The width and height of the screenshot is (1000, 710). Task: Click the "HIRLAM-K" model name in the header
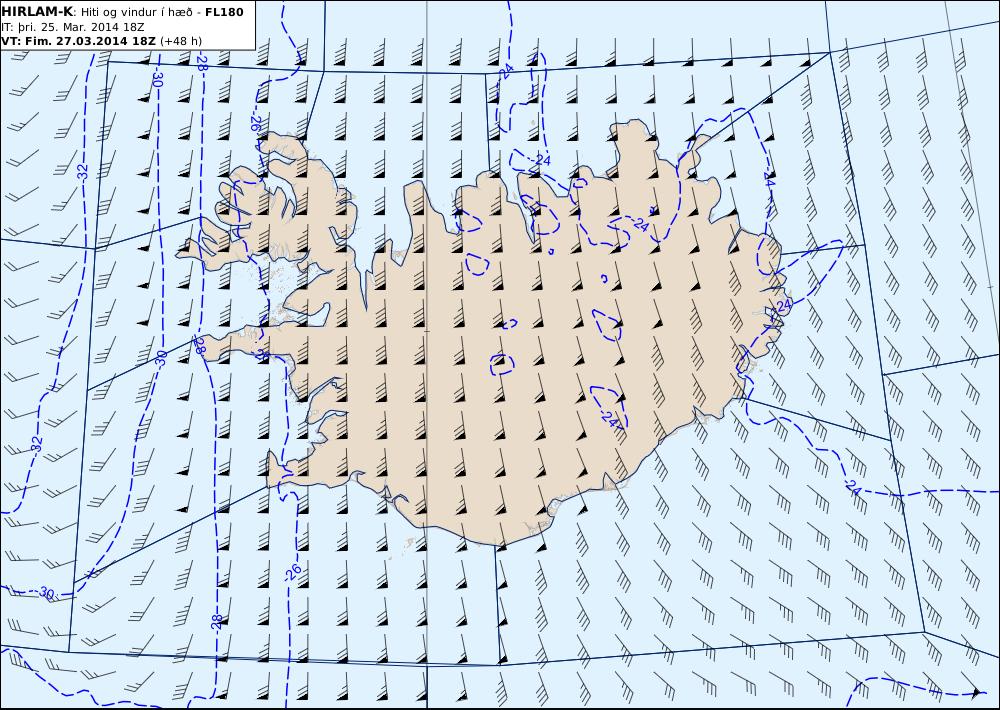(38, 12)
